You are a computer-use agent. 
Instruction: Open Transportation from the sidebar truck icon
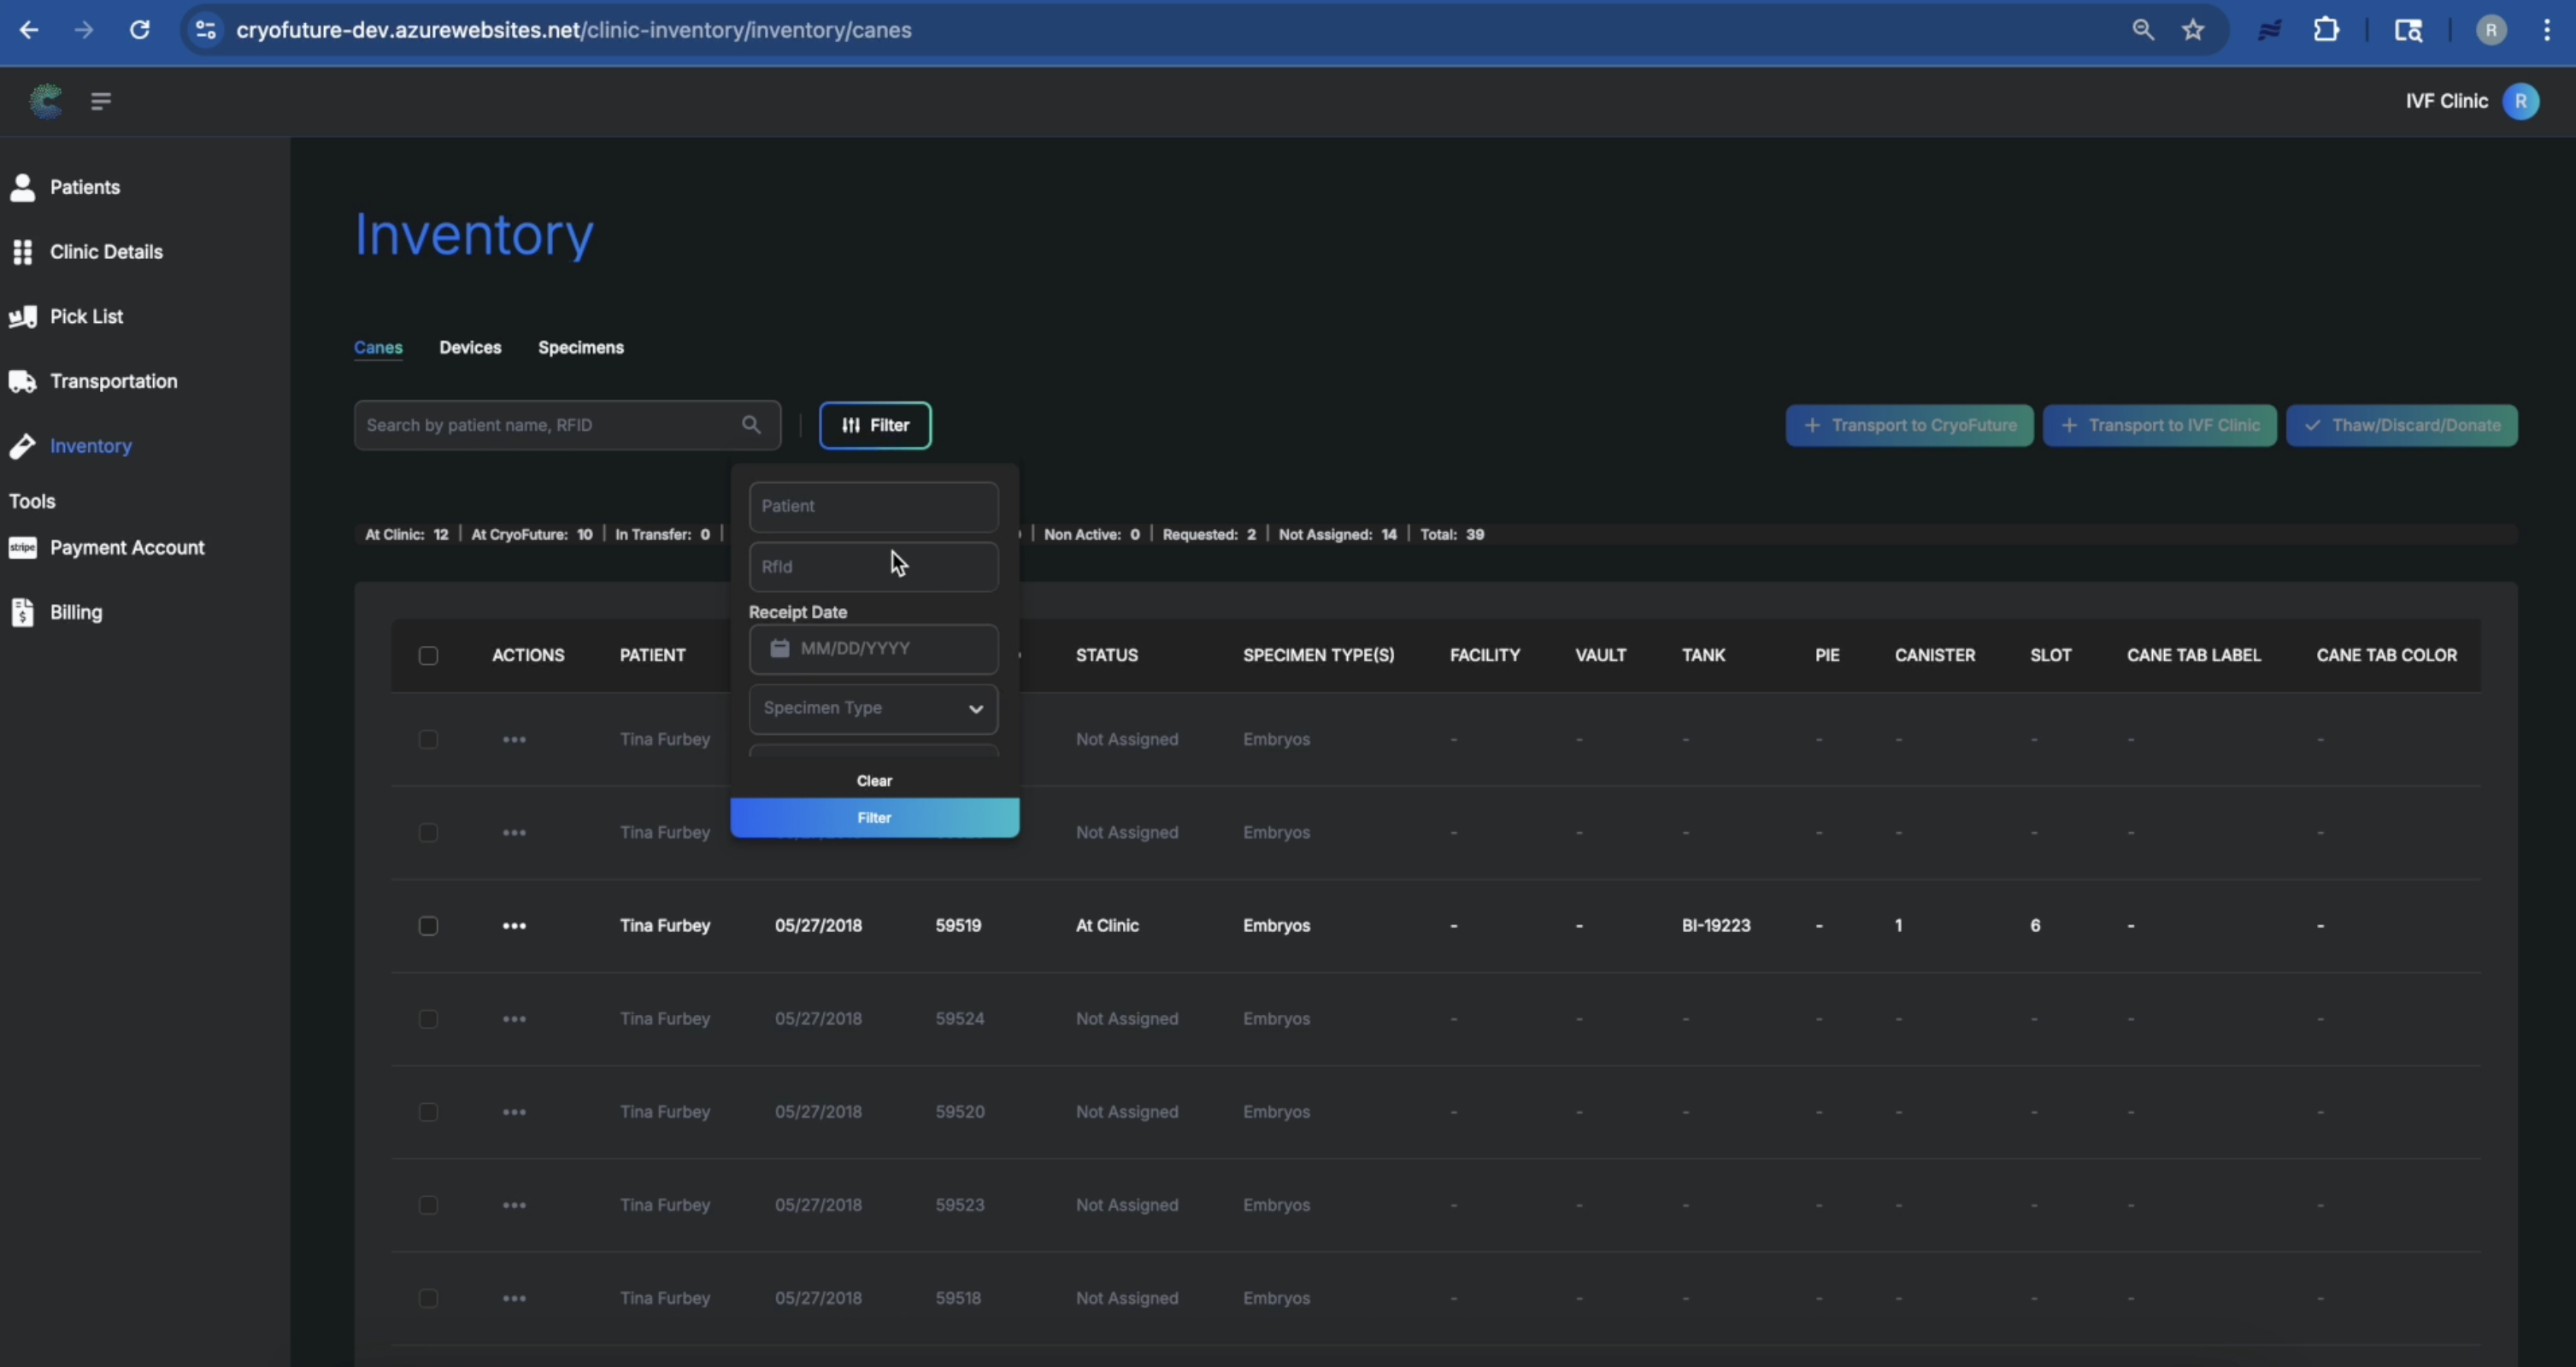[x=22, y=382]
